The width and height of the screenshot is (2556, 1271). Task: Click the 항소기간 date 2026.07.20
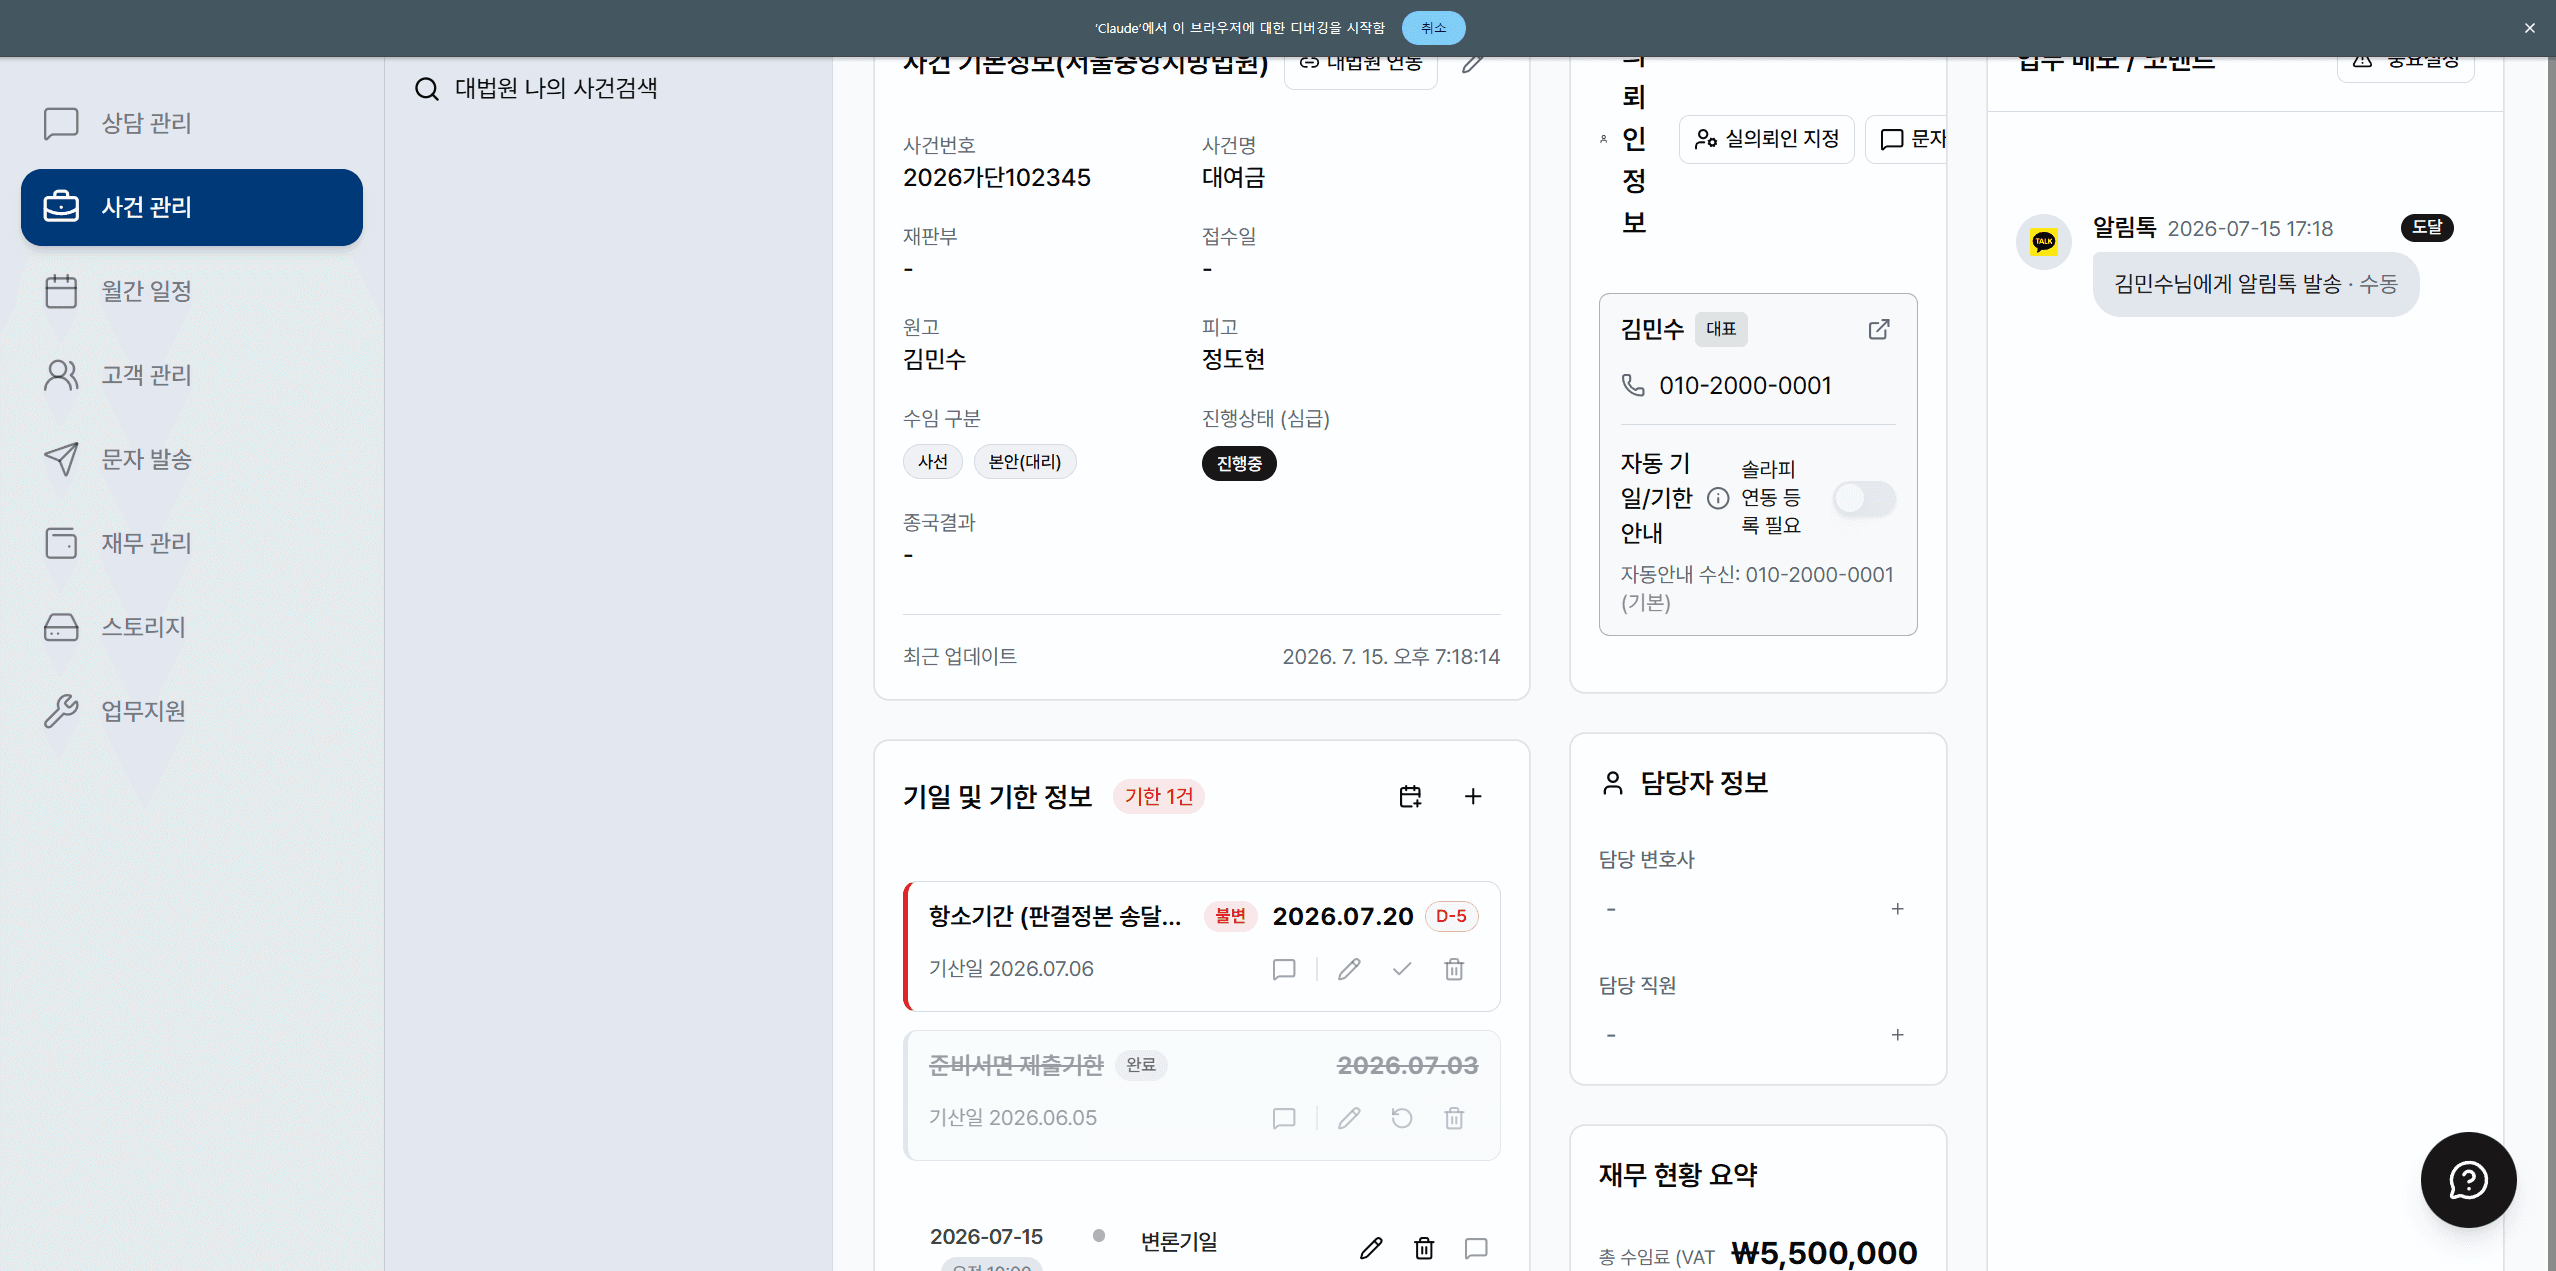(x=1342, y=916)
